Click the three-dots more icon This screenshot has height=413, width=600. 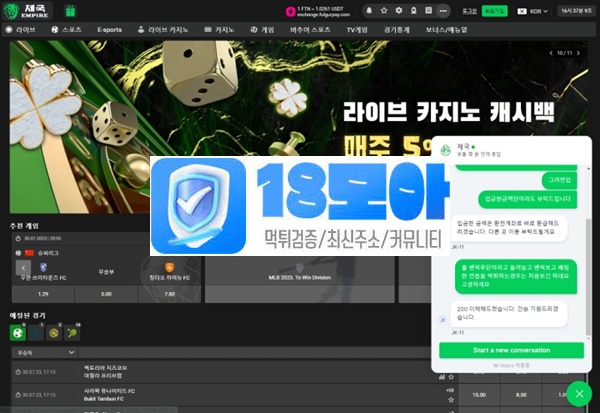pos(443,11)
